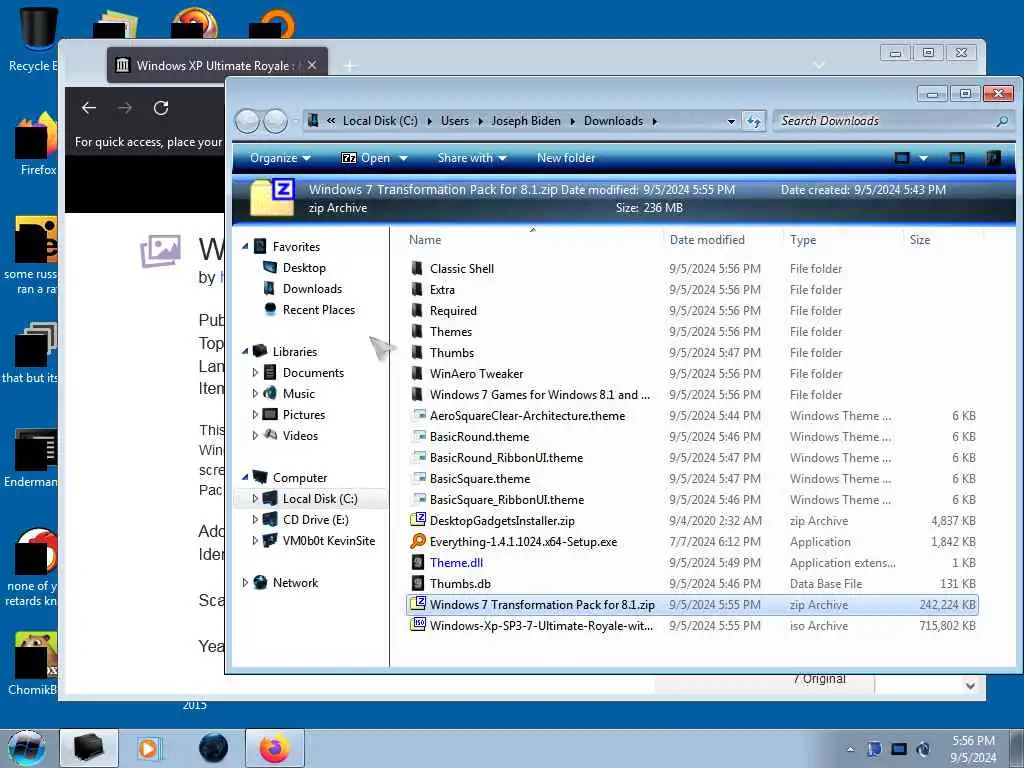Click the Firefox taskbar icon
Viewport: 1024px width, 768px height.
pos(275,748)
